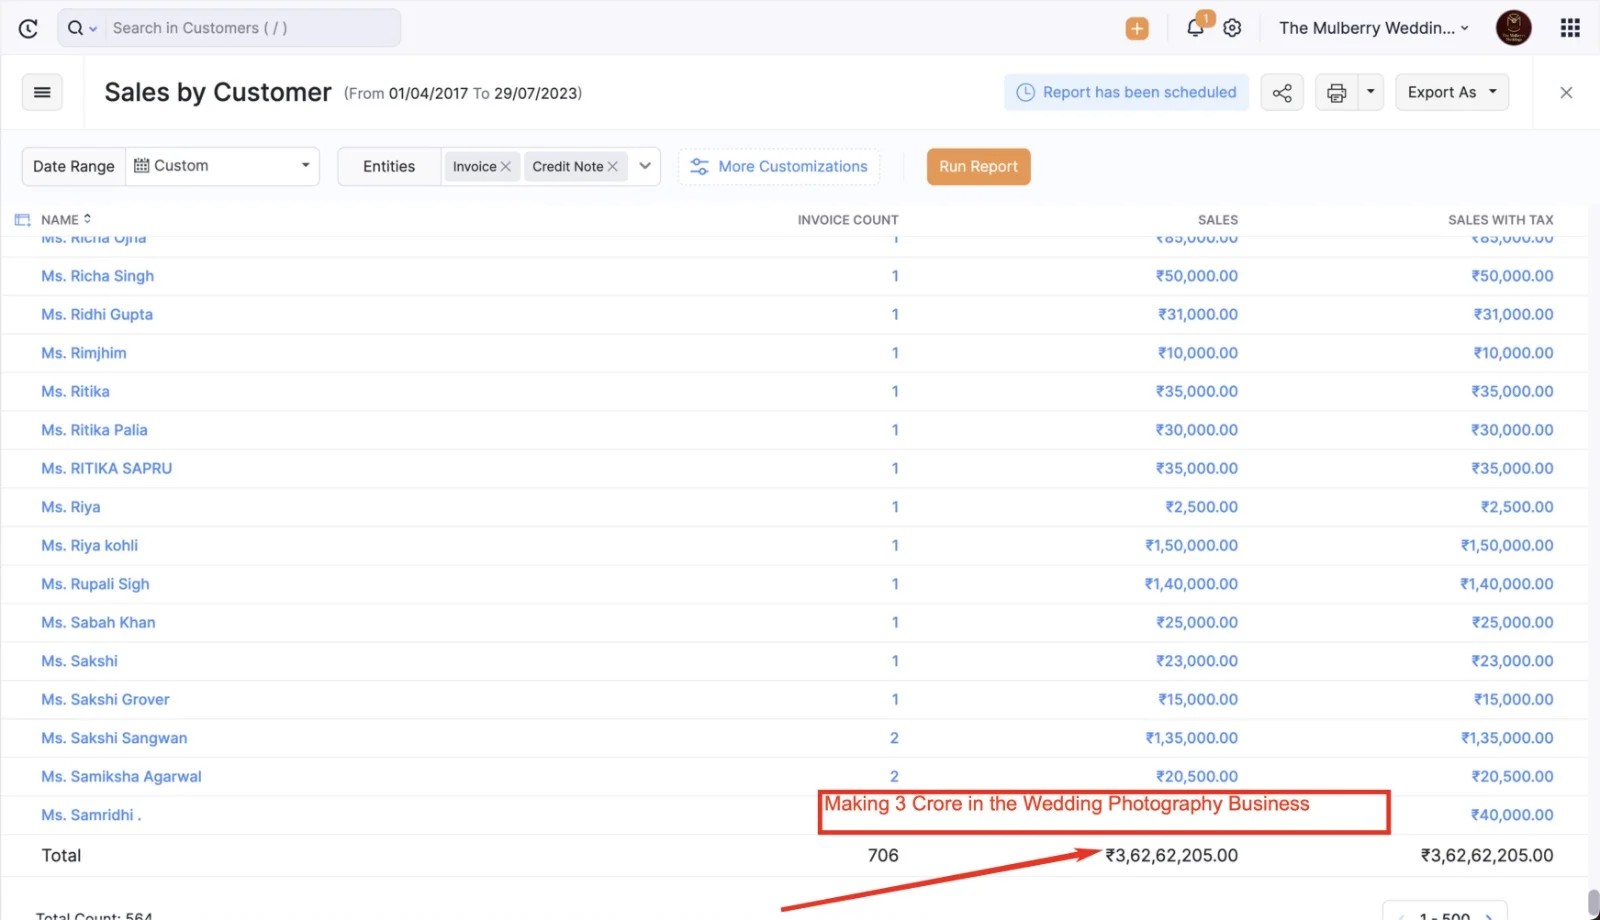Open the apps grid launcher
This screenshot has width=1600, height=920.
1570,28
